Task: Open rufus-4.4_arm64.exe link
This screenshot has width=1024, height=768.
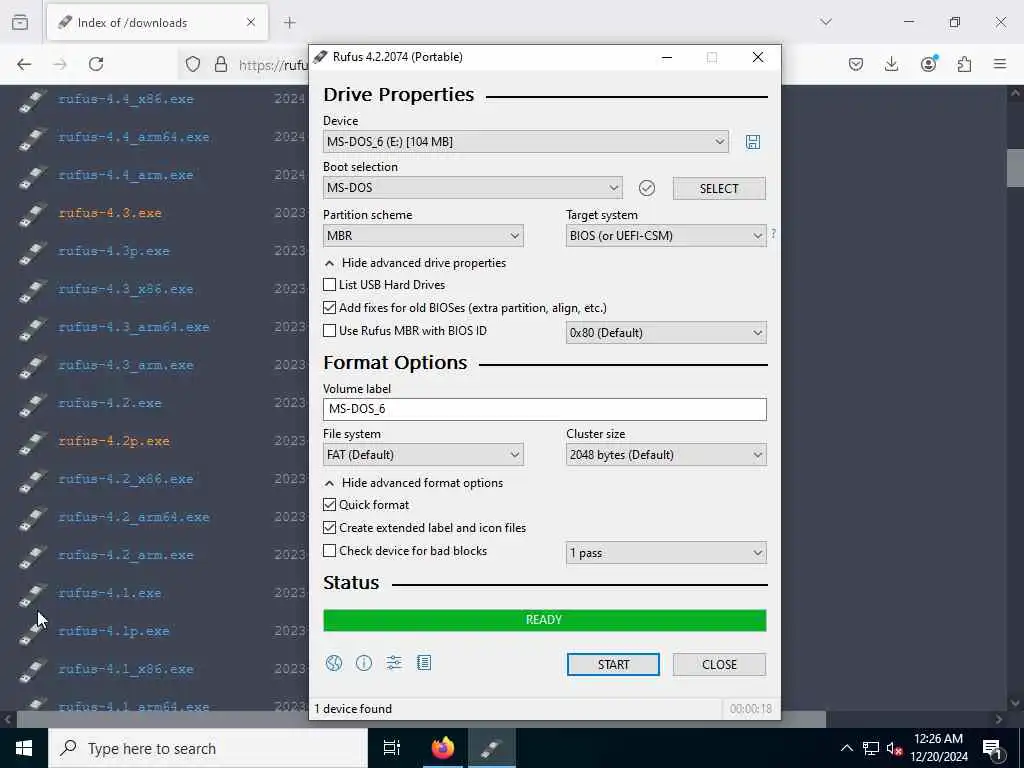Action: (134, 137)
